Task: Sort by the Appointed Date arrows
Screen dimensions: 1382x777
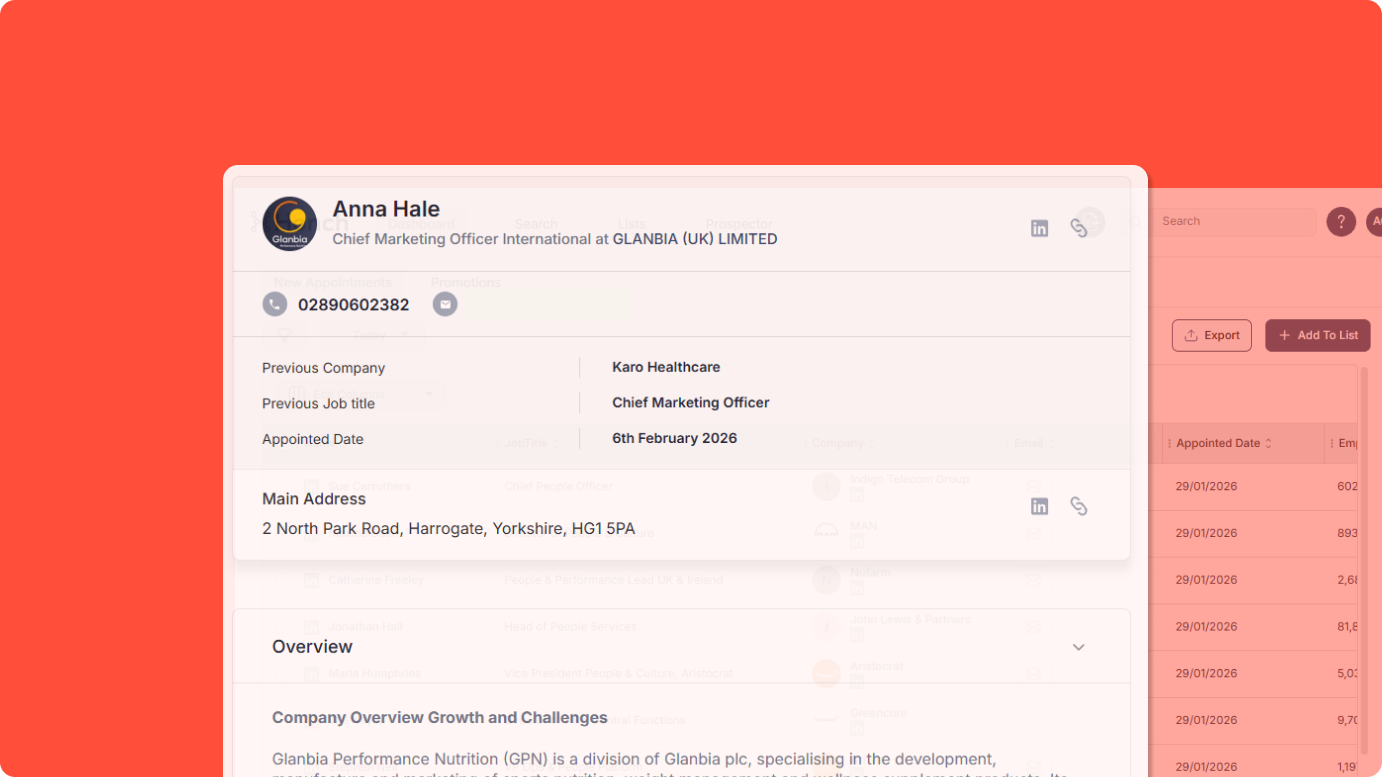Action: point(1268,443)
